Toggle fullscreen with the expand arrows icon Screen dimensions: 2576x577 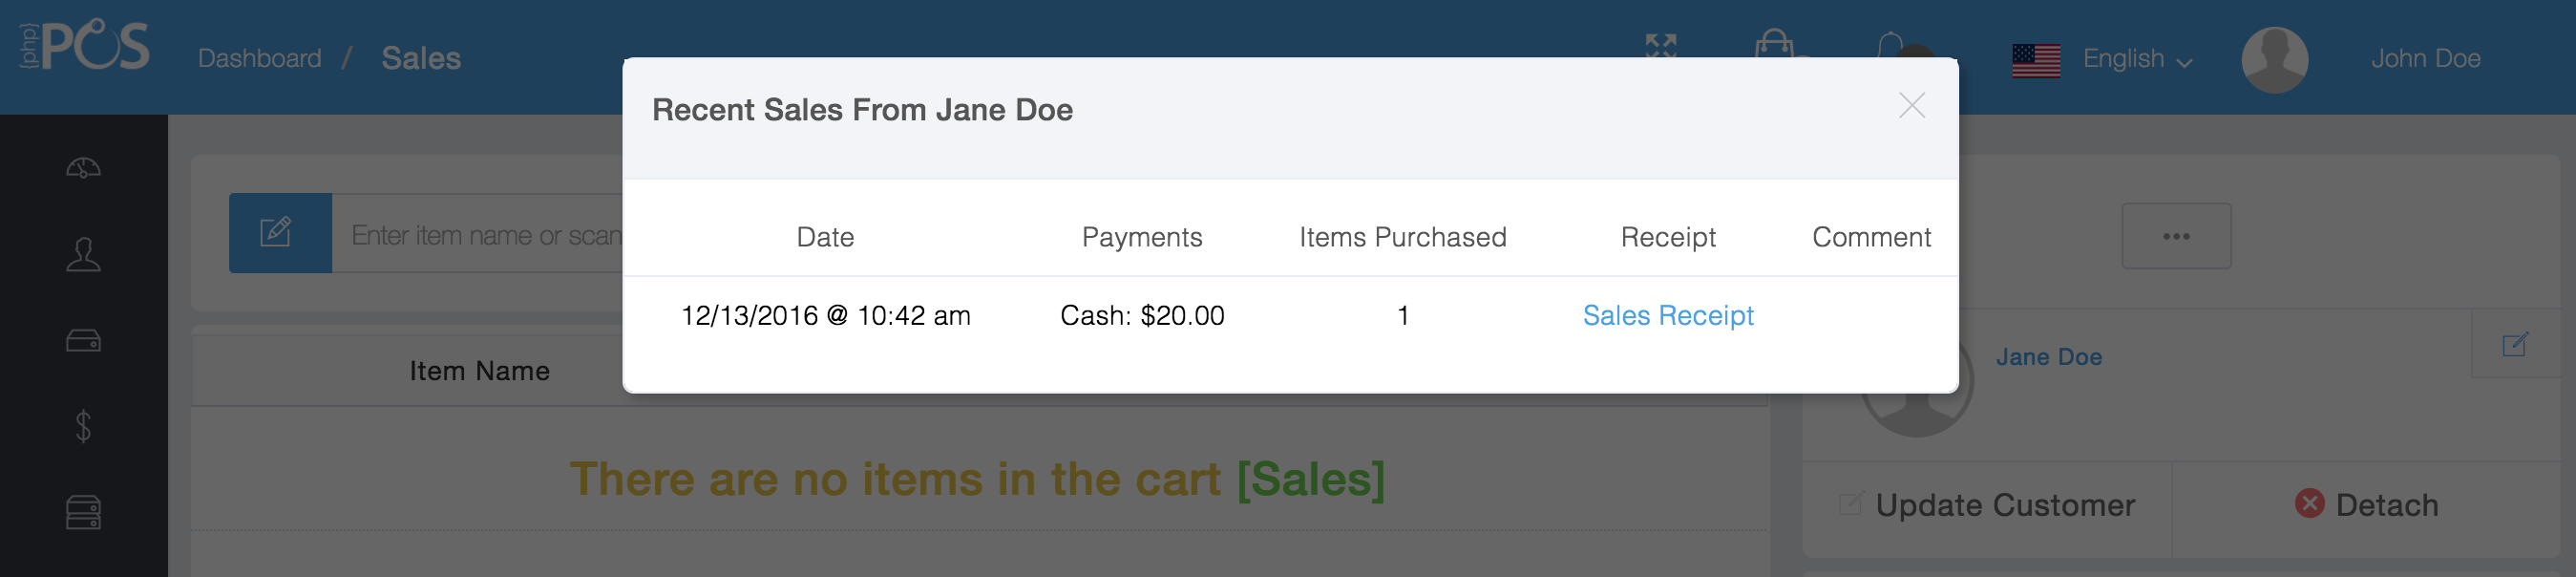point(1661,45)
